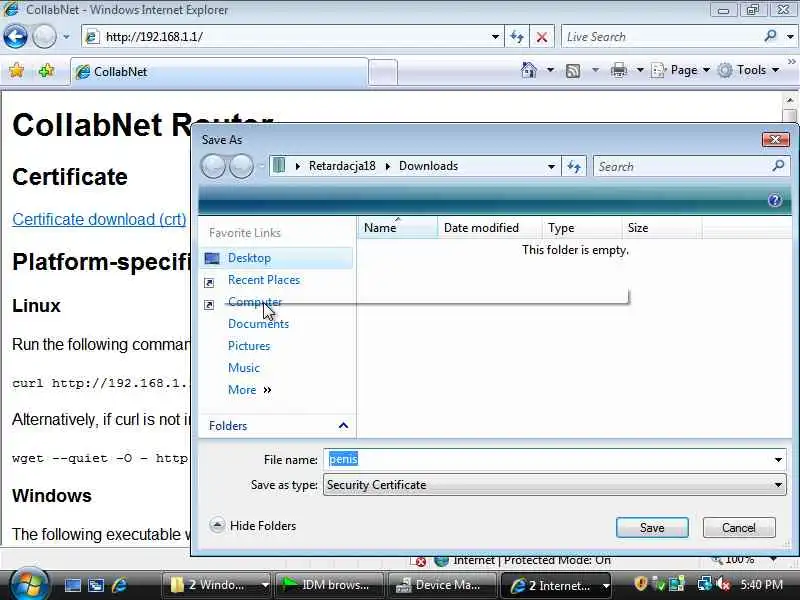The height and width of the screenshot is (600, 800).
Task: Switch to IDM browser taskbar button
Action: click(329, 585)
